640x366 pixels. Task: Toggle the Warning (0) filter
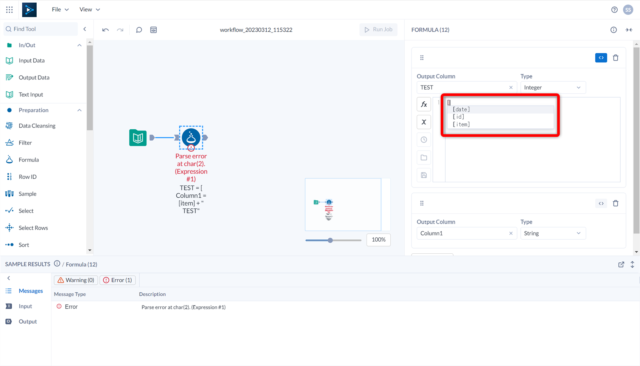click(76, 280)
